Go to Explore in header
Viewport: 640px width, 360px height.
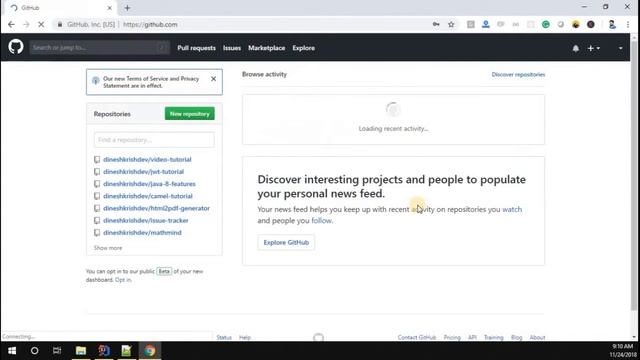(x=304, y=48)
